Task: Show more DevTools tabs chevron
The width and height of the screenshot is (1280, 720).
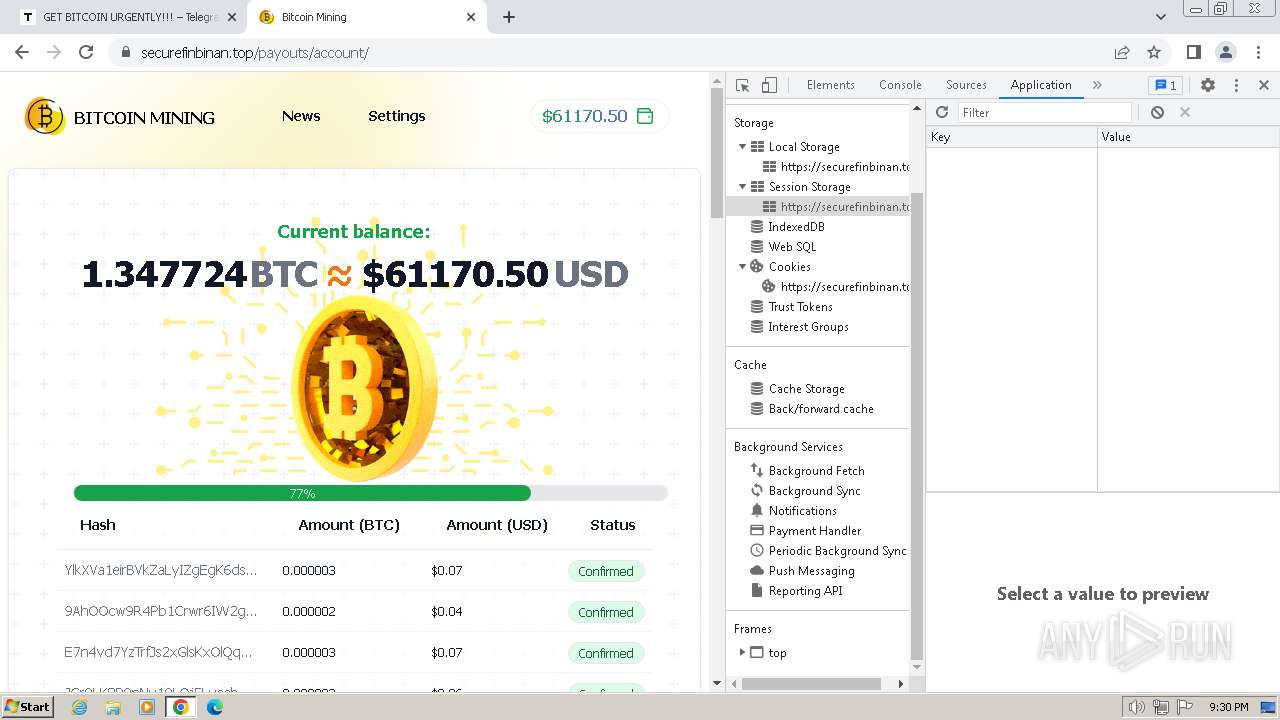Action: click(x=1097, y=85)
